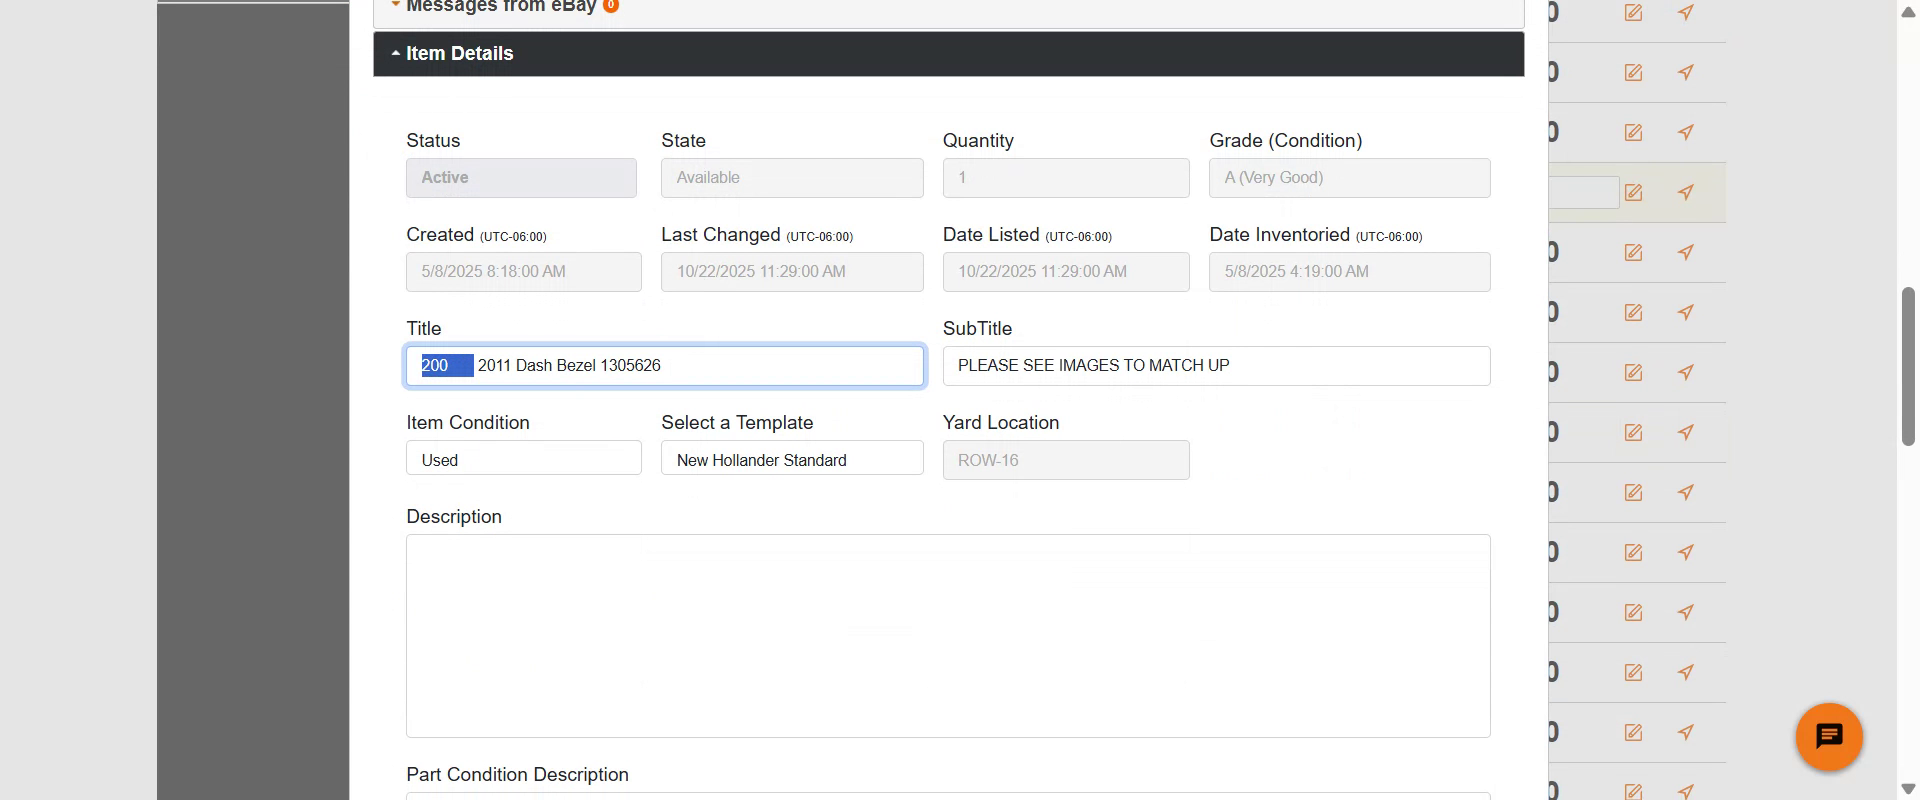Expand the Messages from eBay section
The height and width of the screenshot is (800, 1920).
[x=500, y=8]
